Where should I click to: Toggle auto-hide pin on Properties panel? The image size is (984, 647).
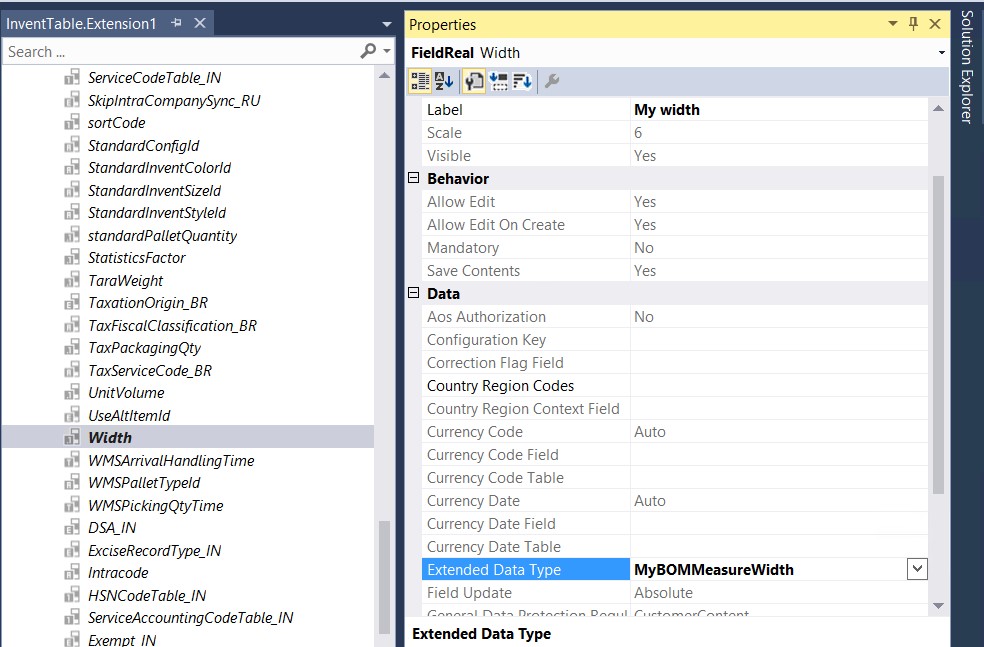pyautogui.click(x=913, y=24)
